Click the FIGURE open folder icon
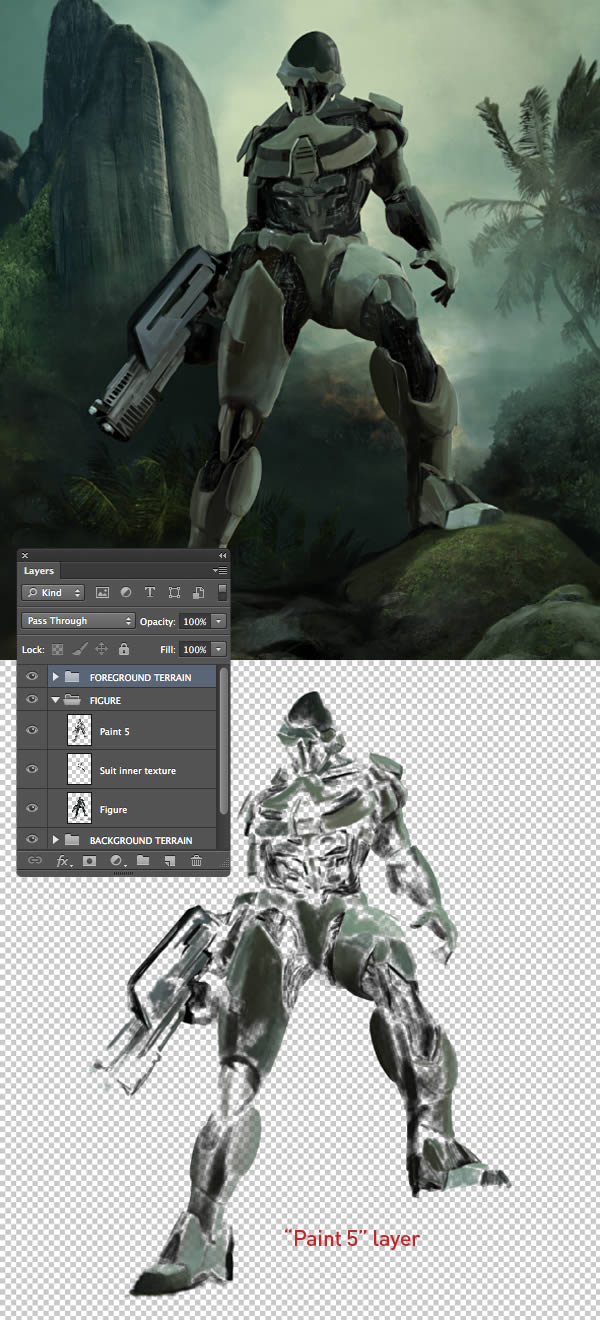Image resolution: width=600 pixels, height=1320 pixels. pos(72,700)
